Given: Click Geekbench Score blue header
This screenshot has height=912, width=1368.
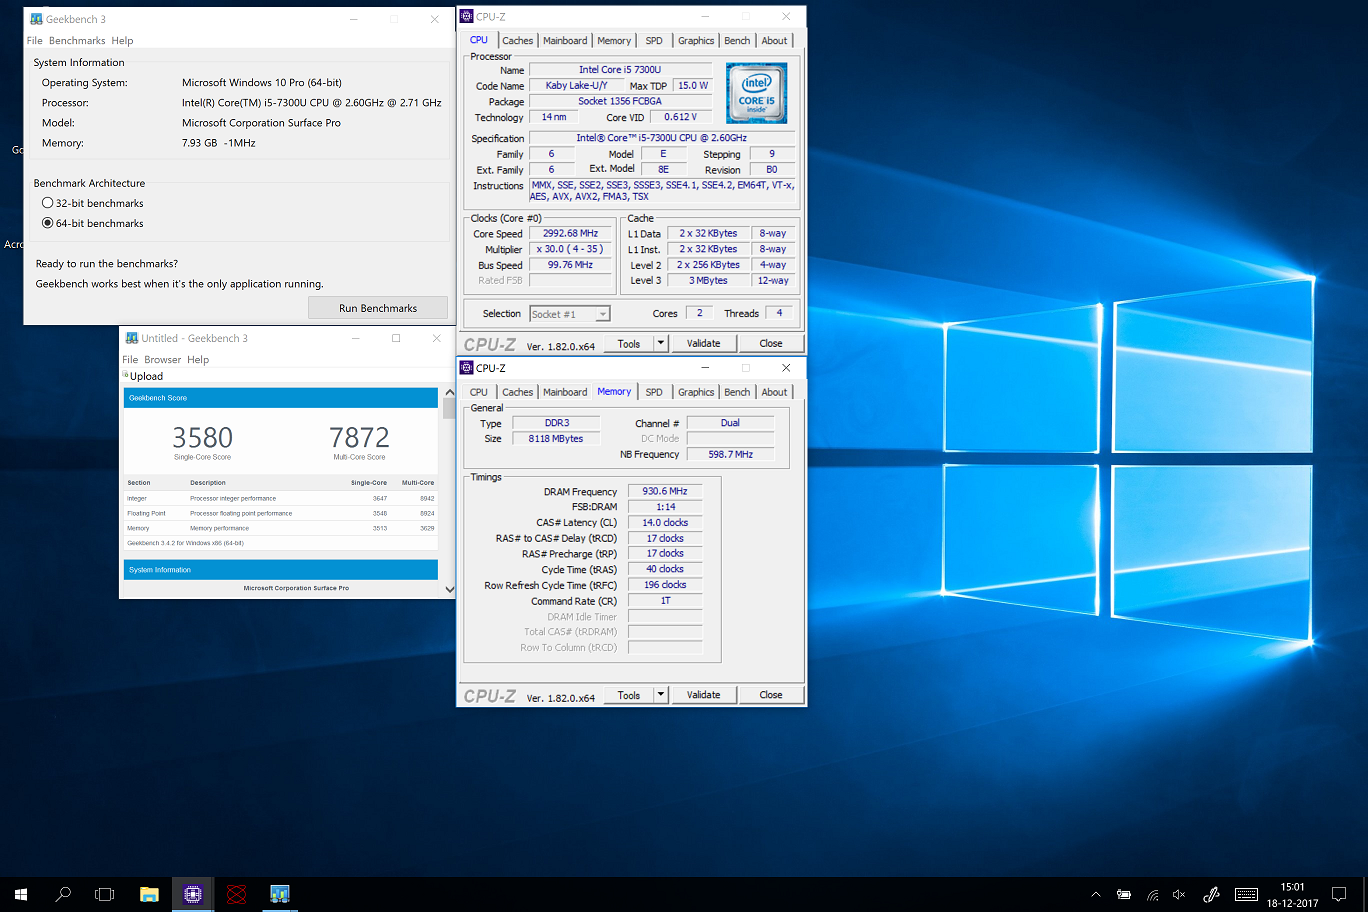Looking at the screenshot, I should (x=281, y=398).
